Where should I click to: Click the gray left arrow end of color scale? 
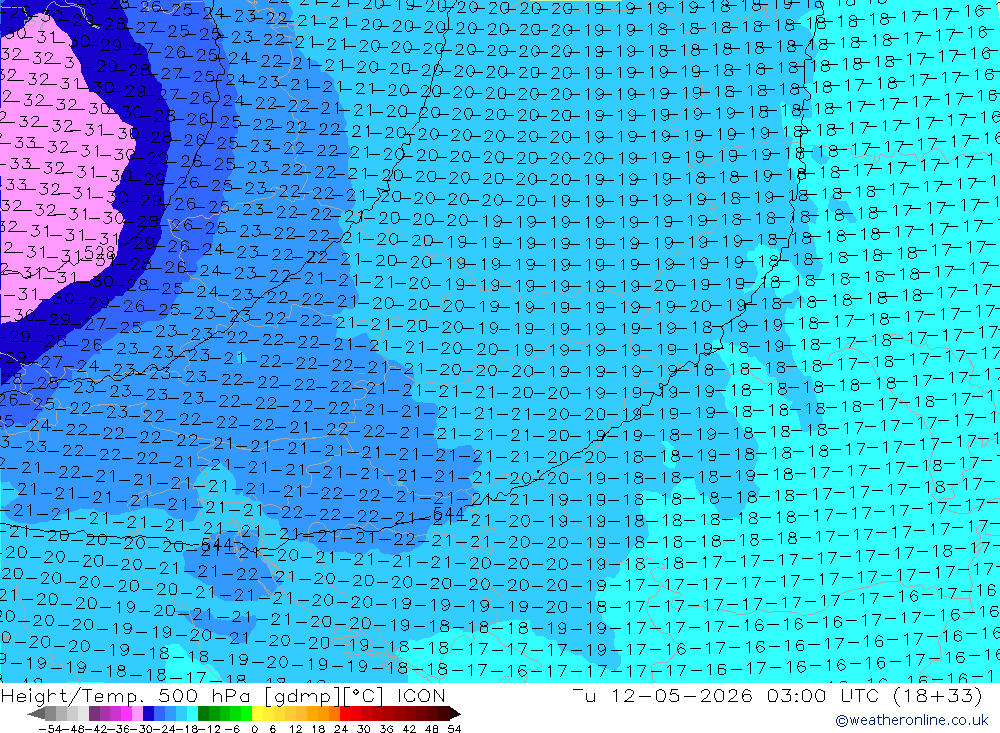coord(36,713)
